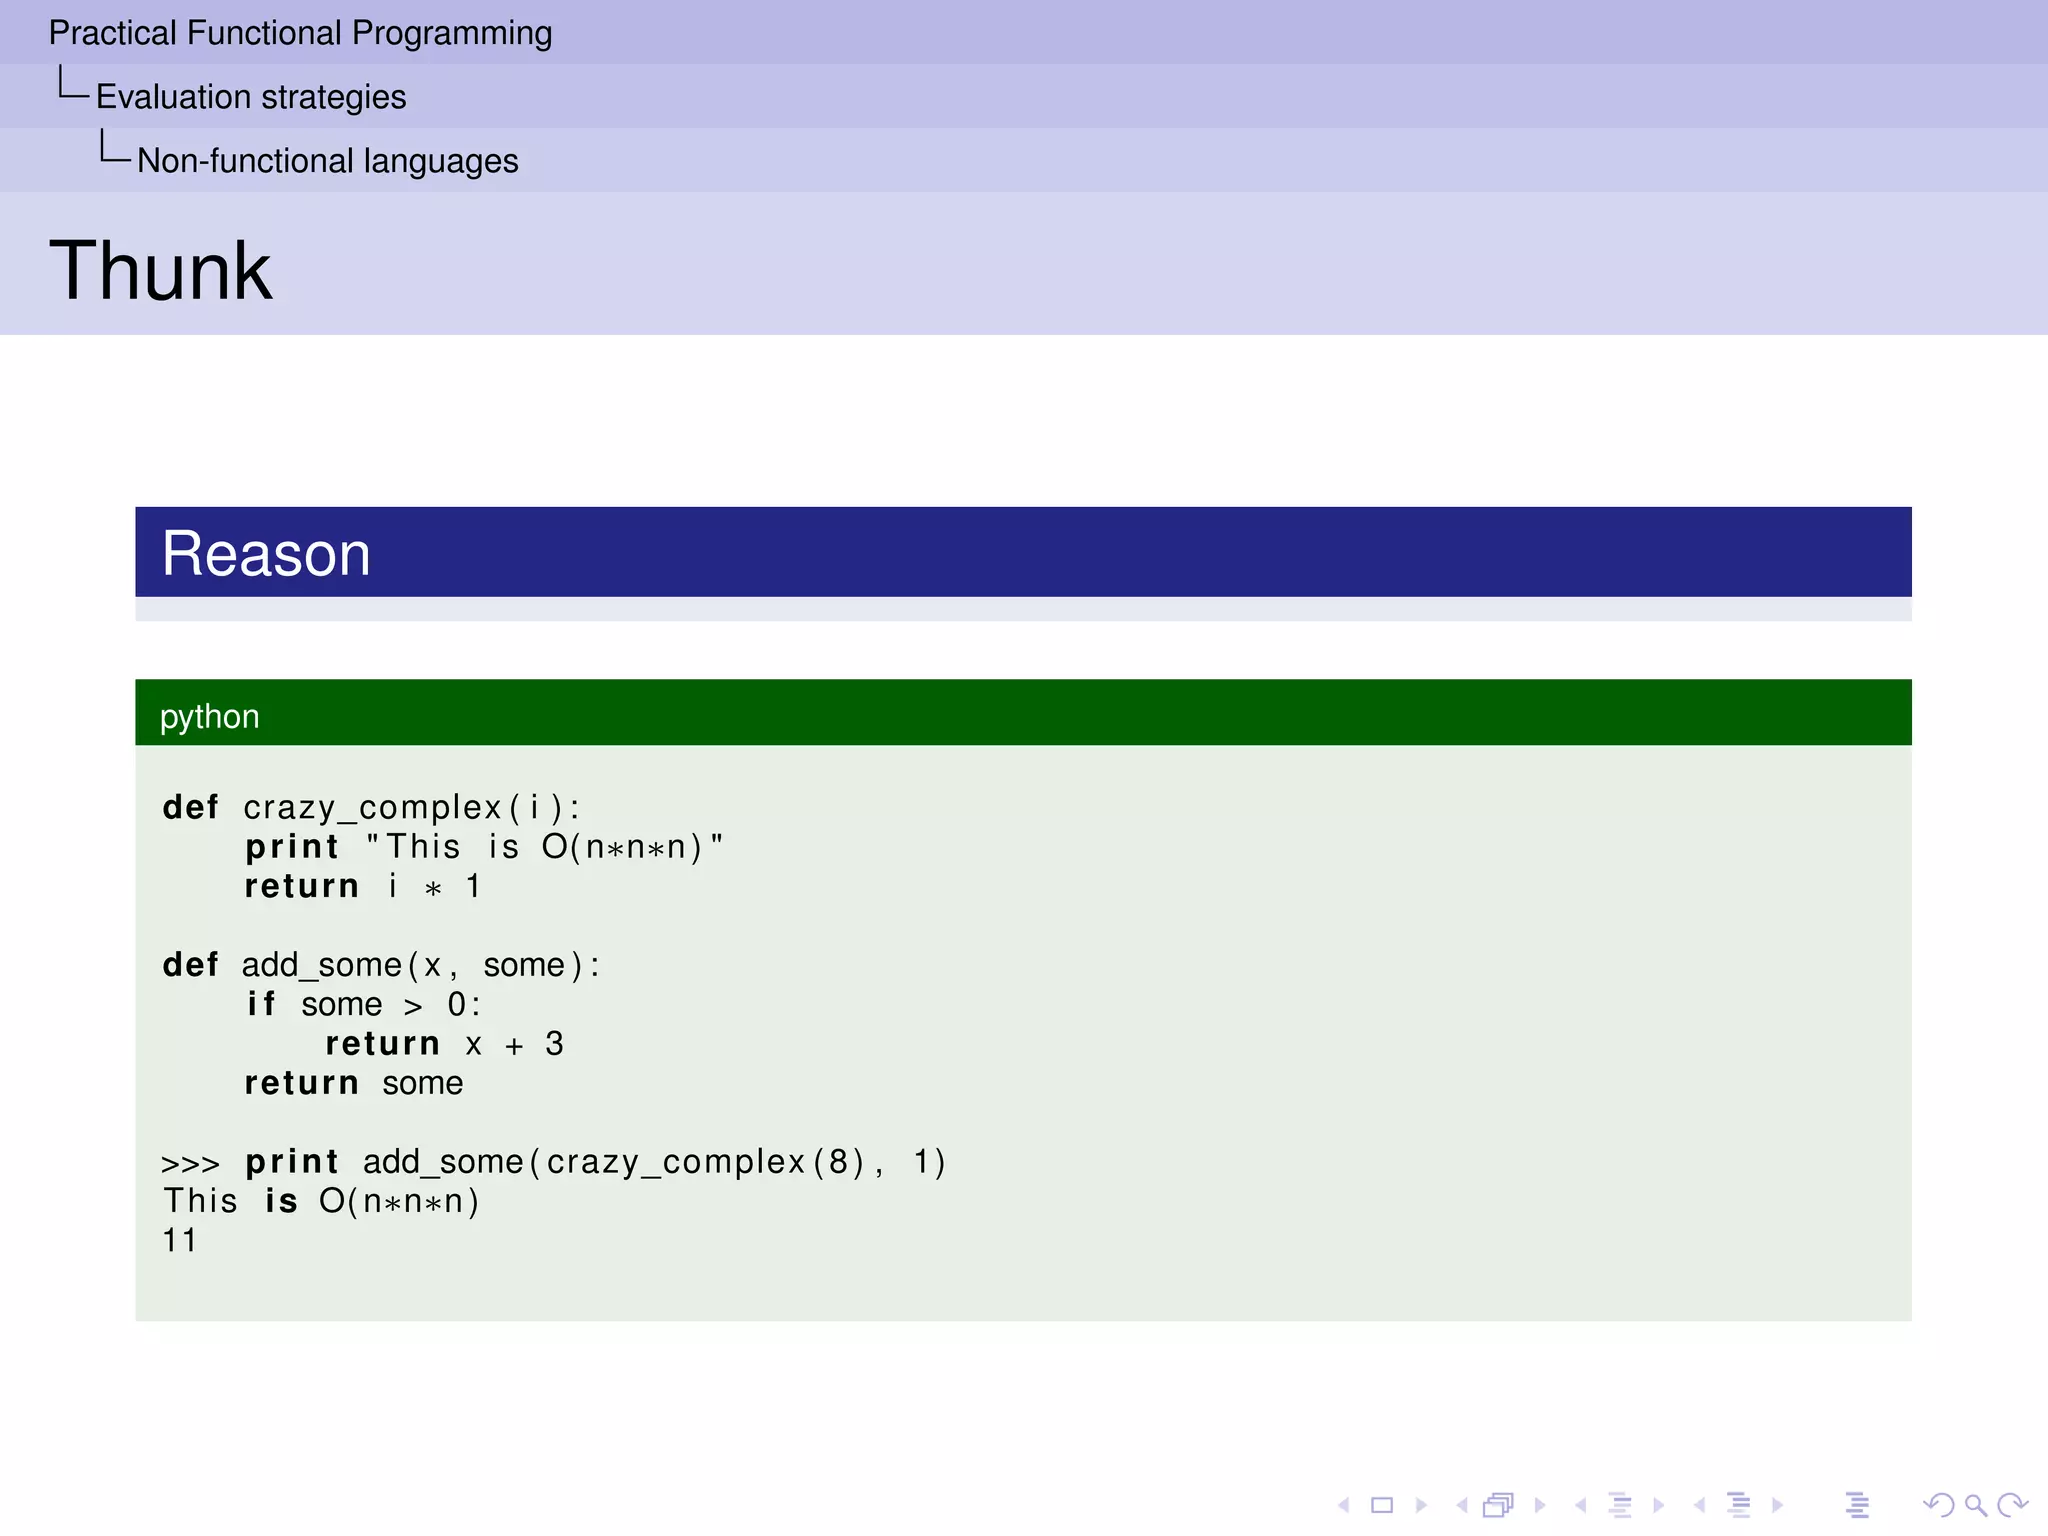The image size is (2048, 1536).
Task: Click the python code block header
Action: click(1023, 713)
